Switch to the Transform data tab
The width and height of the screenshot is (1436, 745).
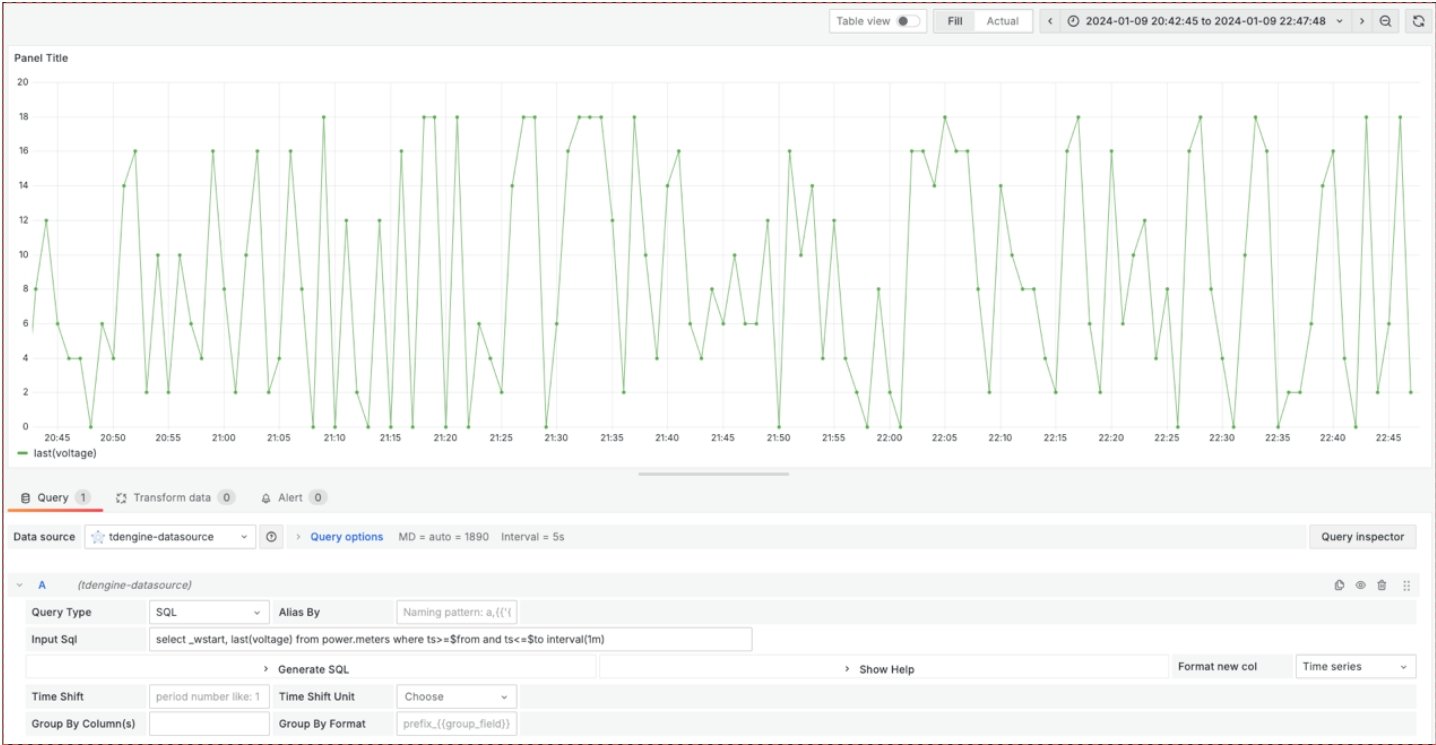point(173,497)
